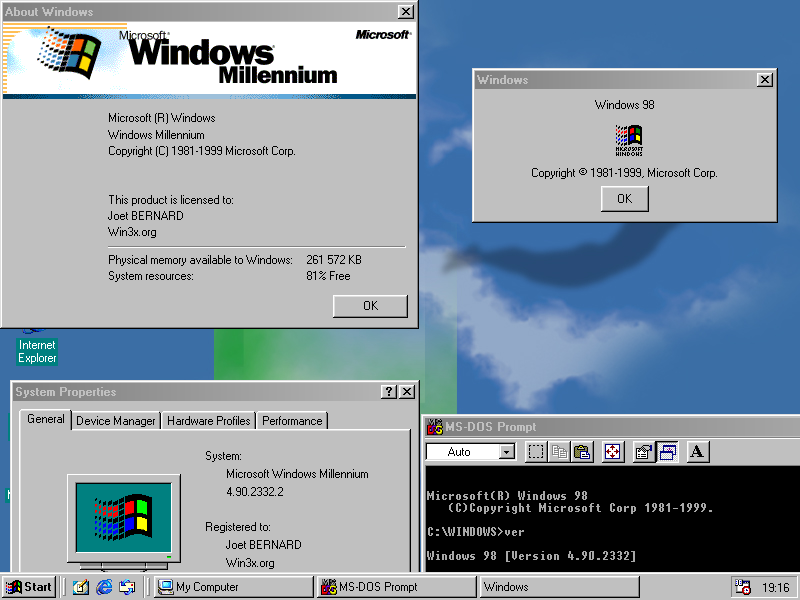Click the Mark button in MS-DOS toolbar

(536, 452)
